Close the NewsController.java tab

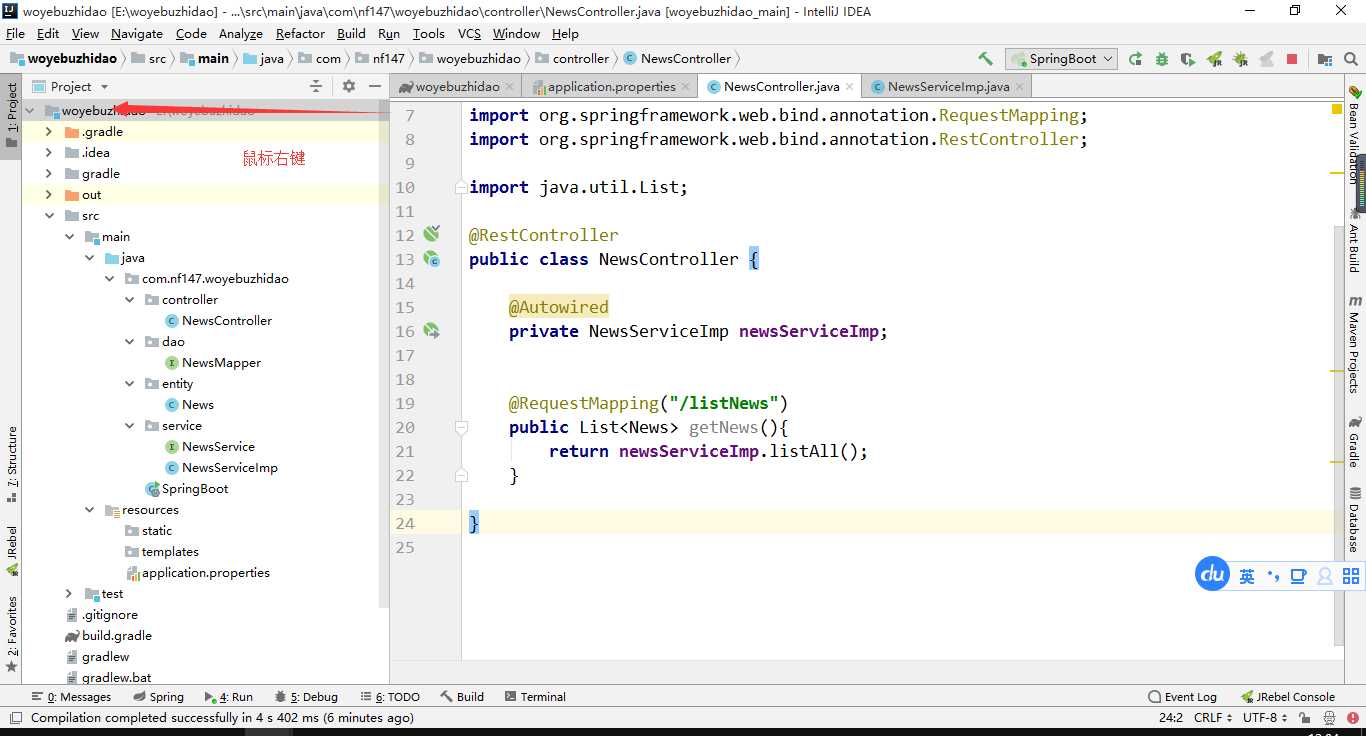click(849, 87)
